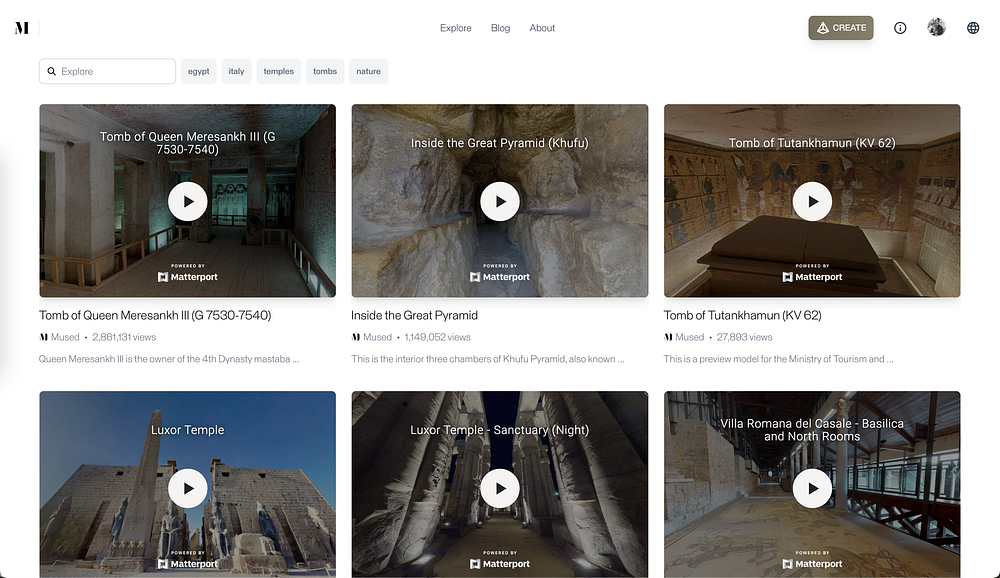The height and width of the screenshot is (578, 1000).
Task: Focus the Explore search input field
Action: [107, 71]
